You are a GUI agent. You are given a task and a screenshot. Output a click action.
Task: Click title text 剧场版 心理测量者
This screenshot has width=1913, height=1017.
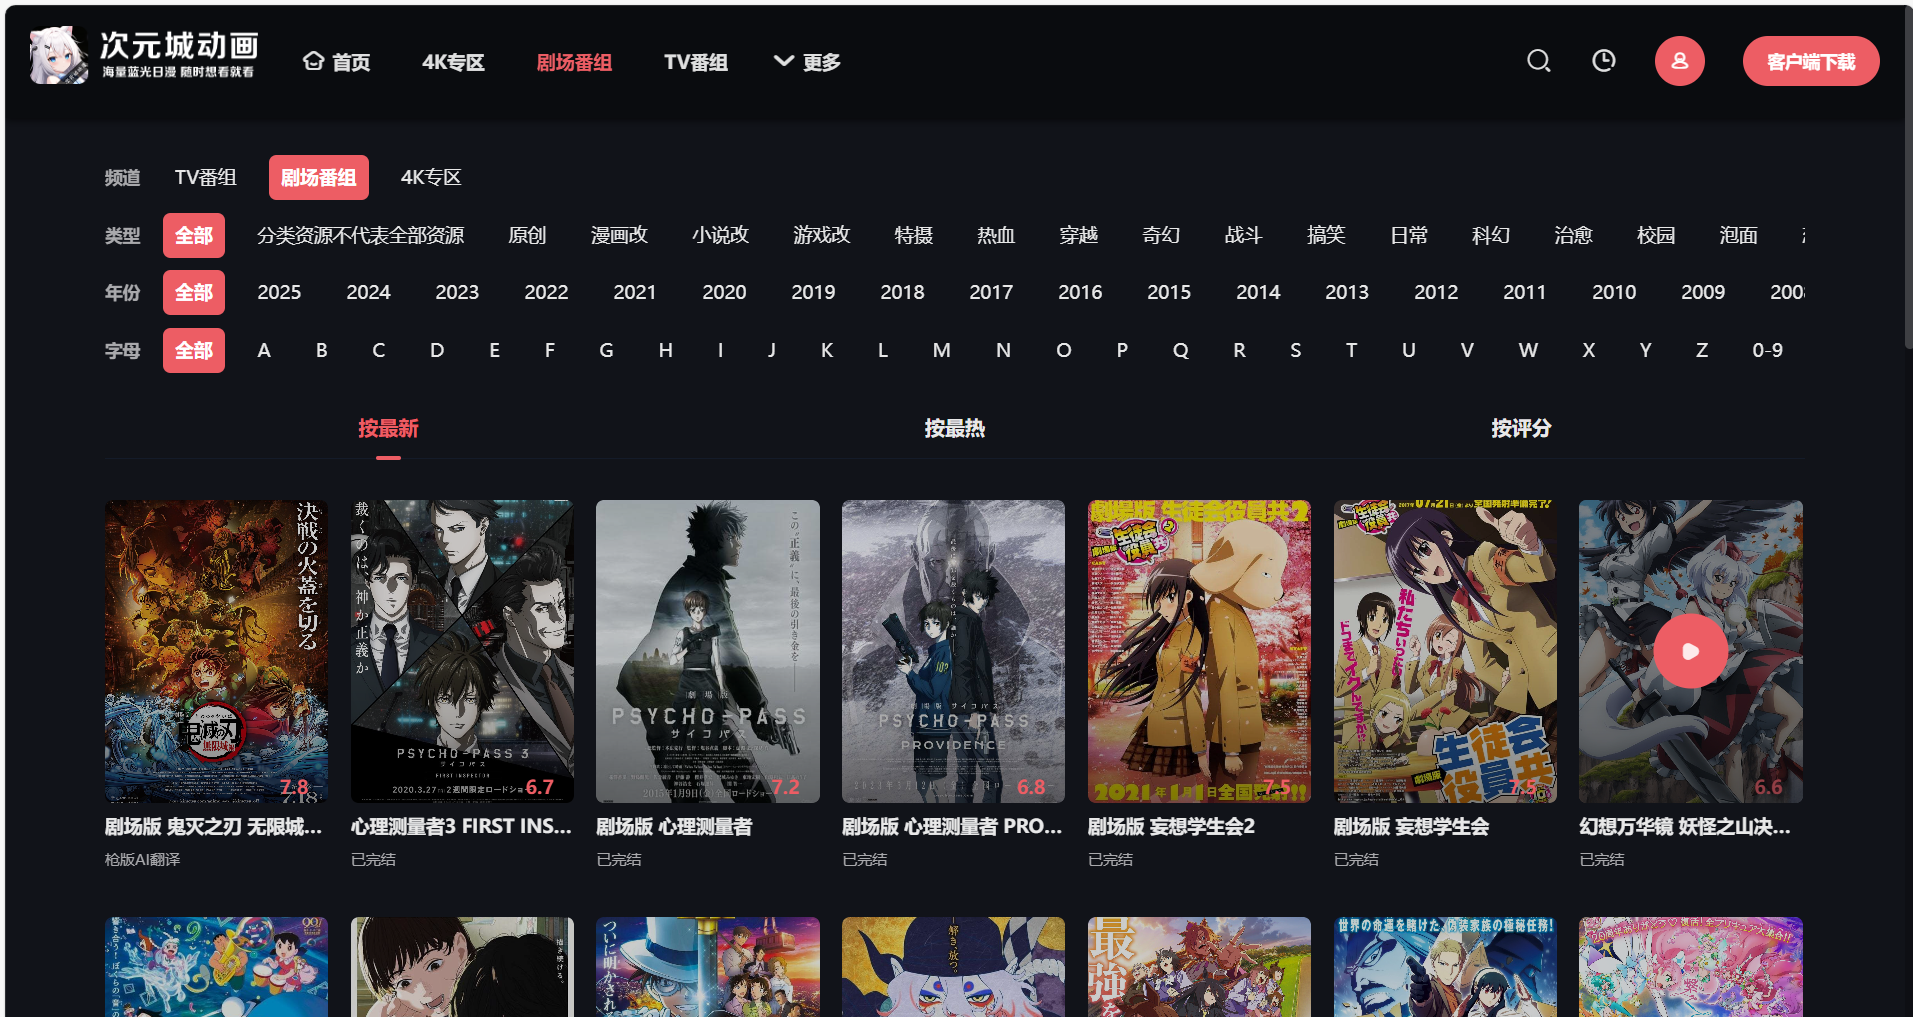click(674, 827)
